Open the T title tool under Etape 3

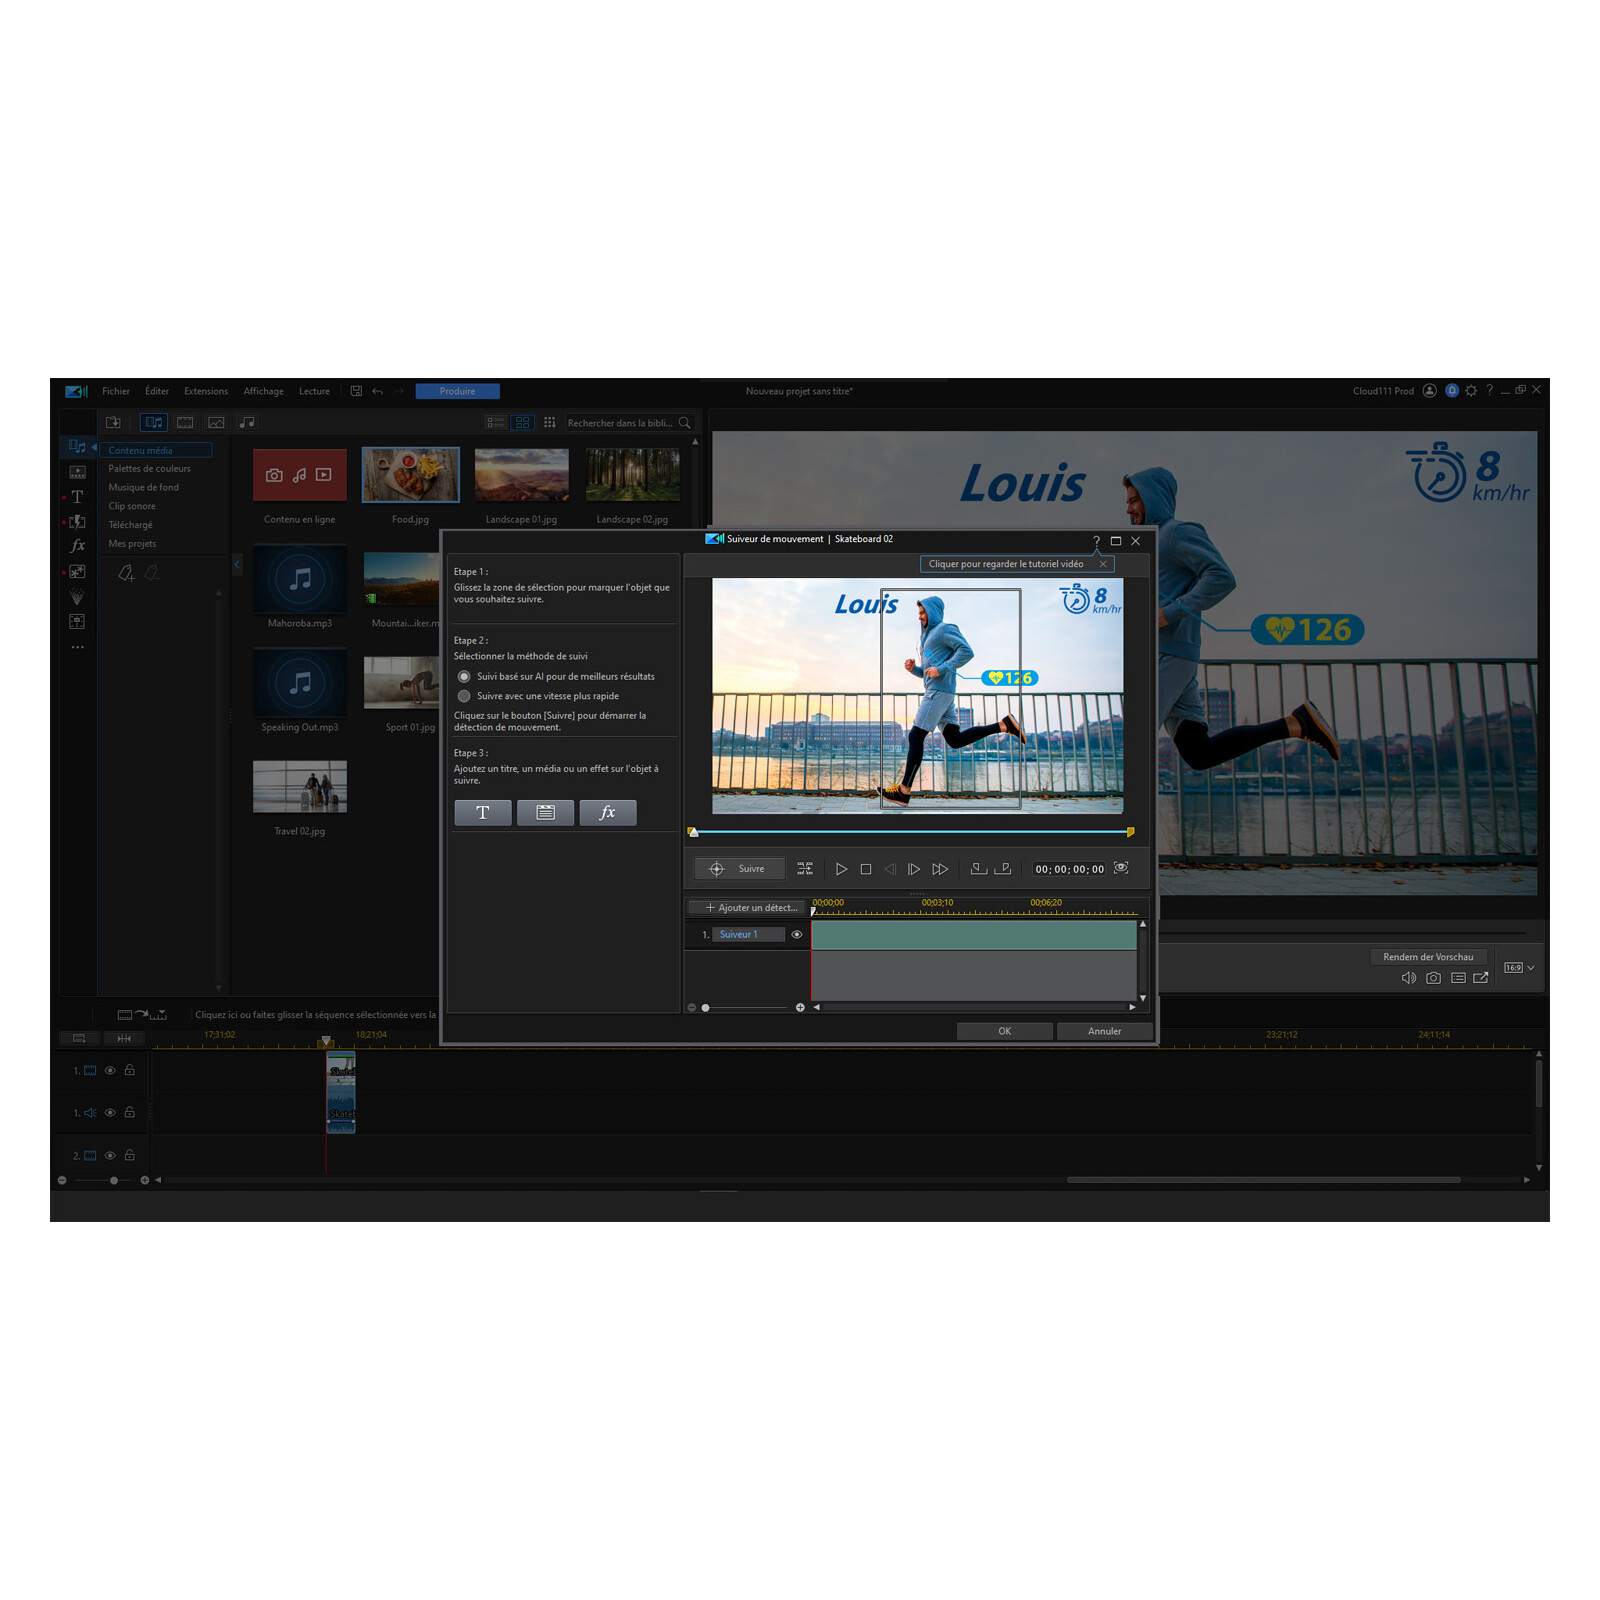(483, 812)
